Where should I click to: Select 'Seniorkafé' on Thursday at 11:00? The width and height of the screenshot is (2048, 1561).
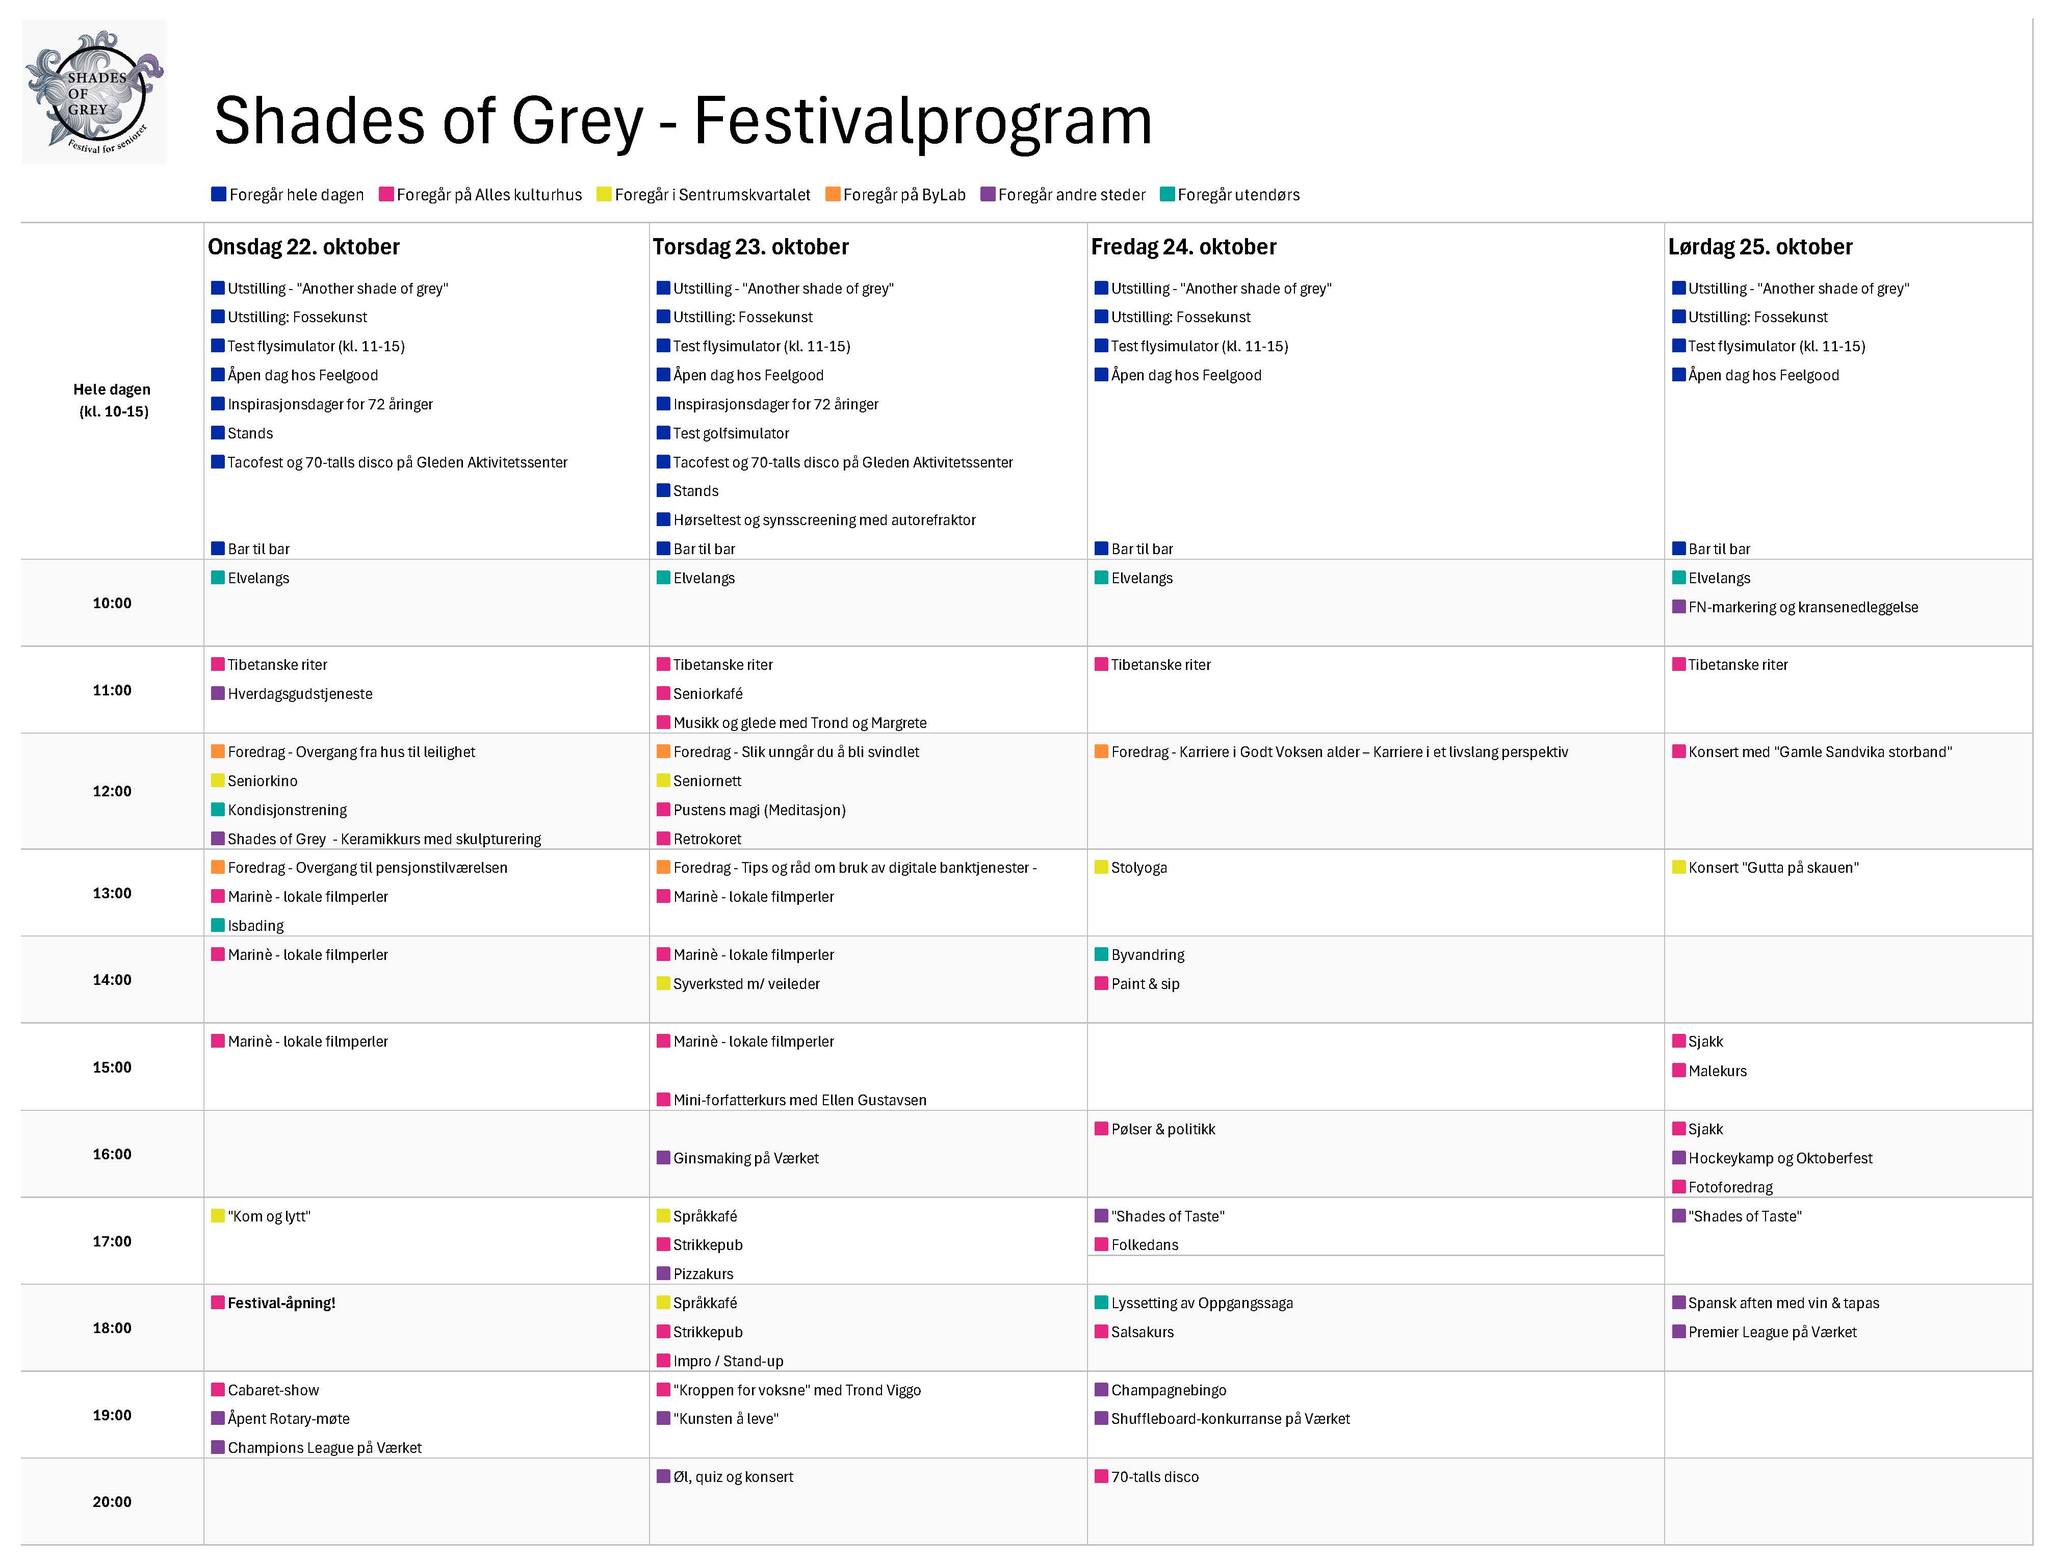pyautogui.click(x=708, y=694)
